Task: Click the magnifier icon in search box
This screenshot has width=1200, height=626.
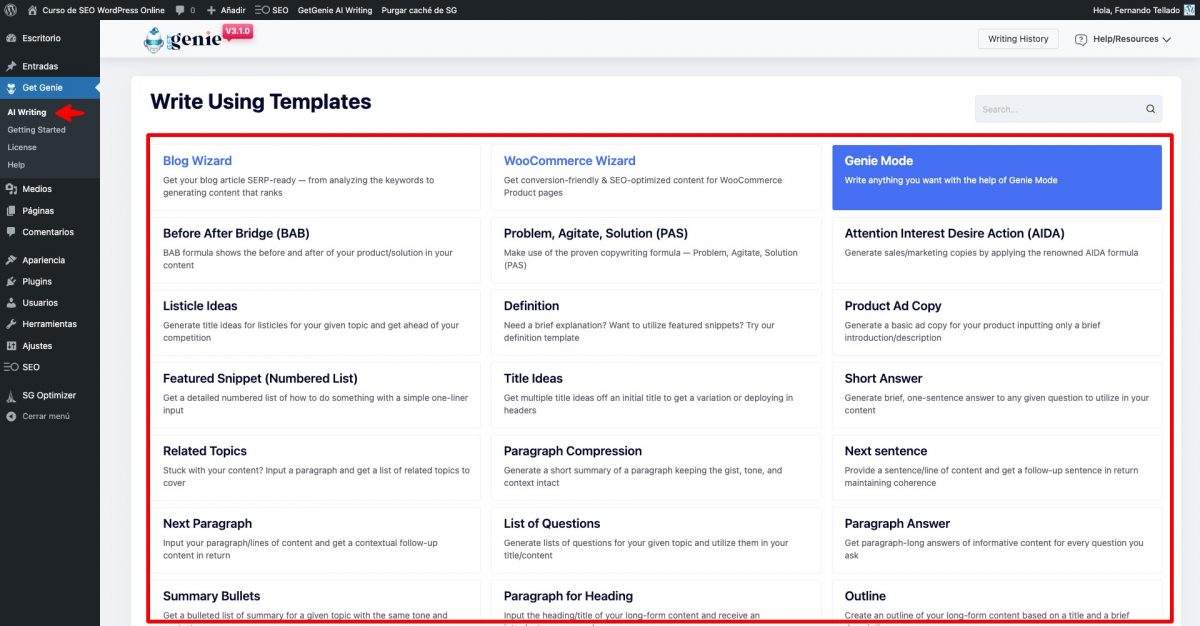Action: tap(1150, 109)
